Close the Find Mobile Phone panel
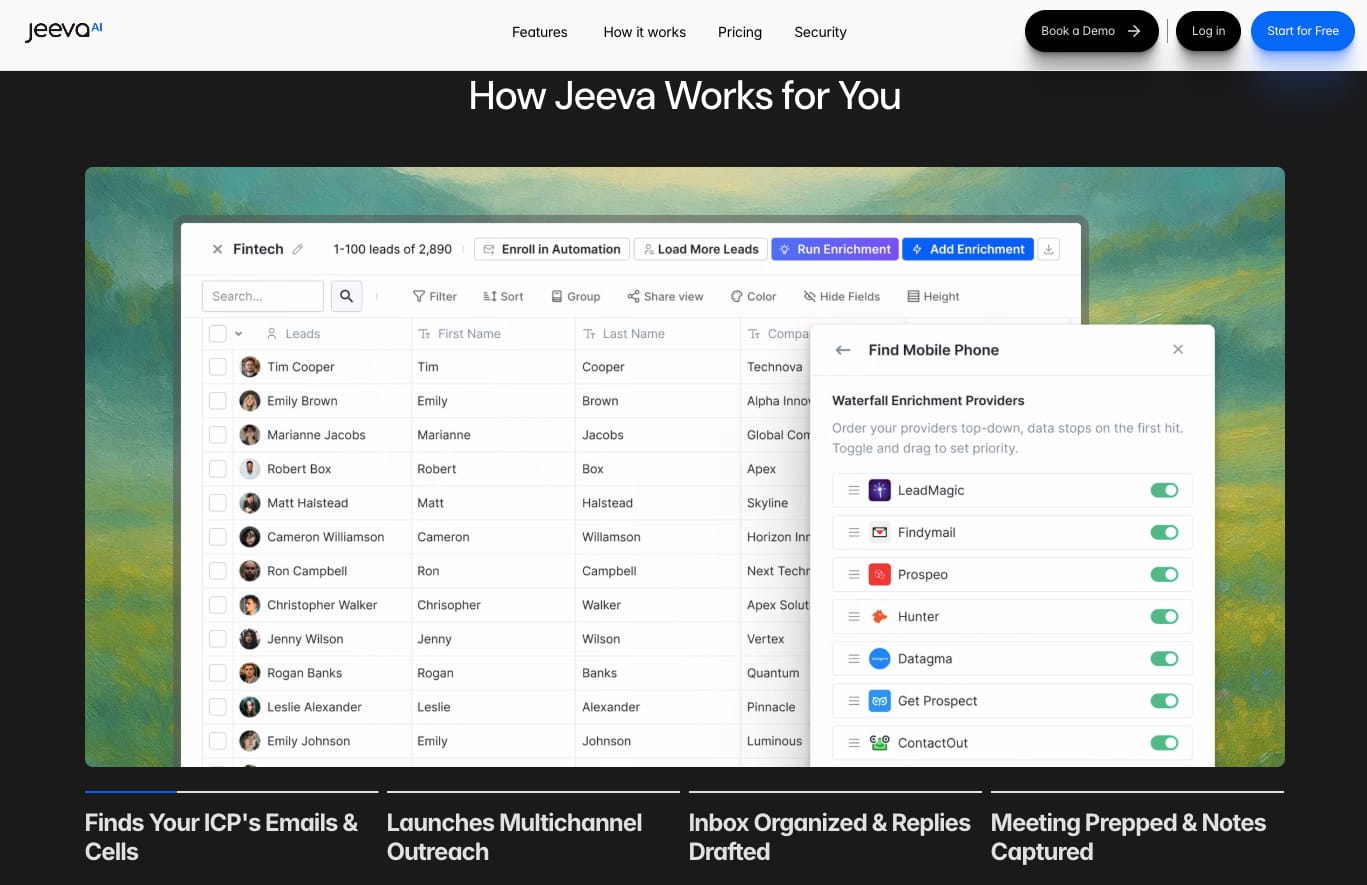The image size is (1367, 885). pos(1178,349)
